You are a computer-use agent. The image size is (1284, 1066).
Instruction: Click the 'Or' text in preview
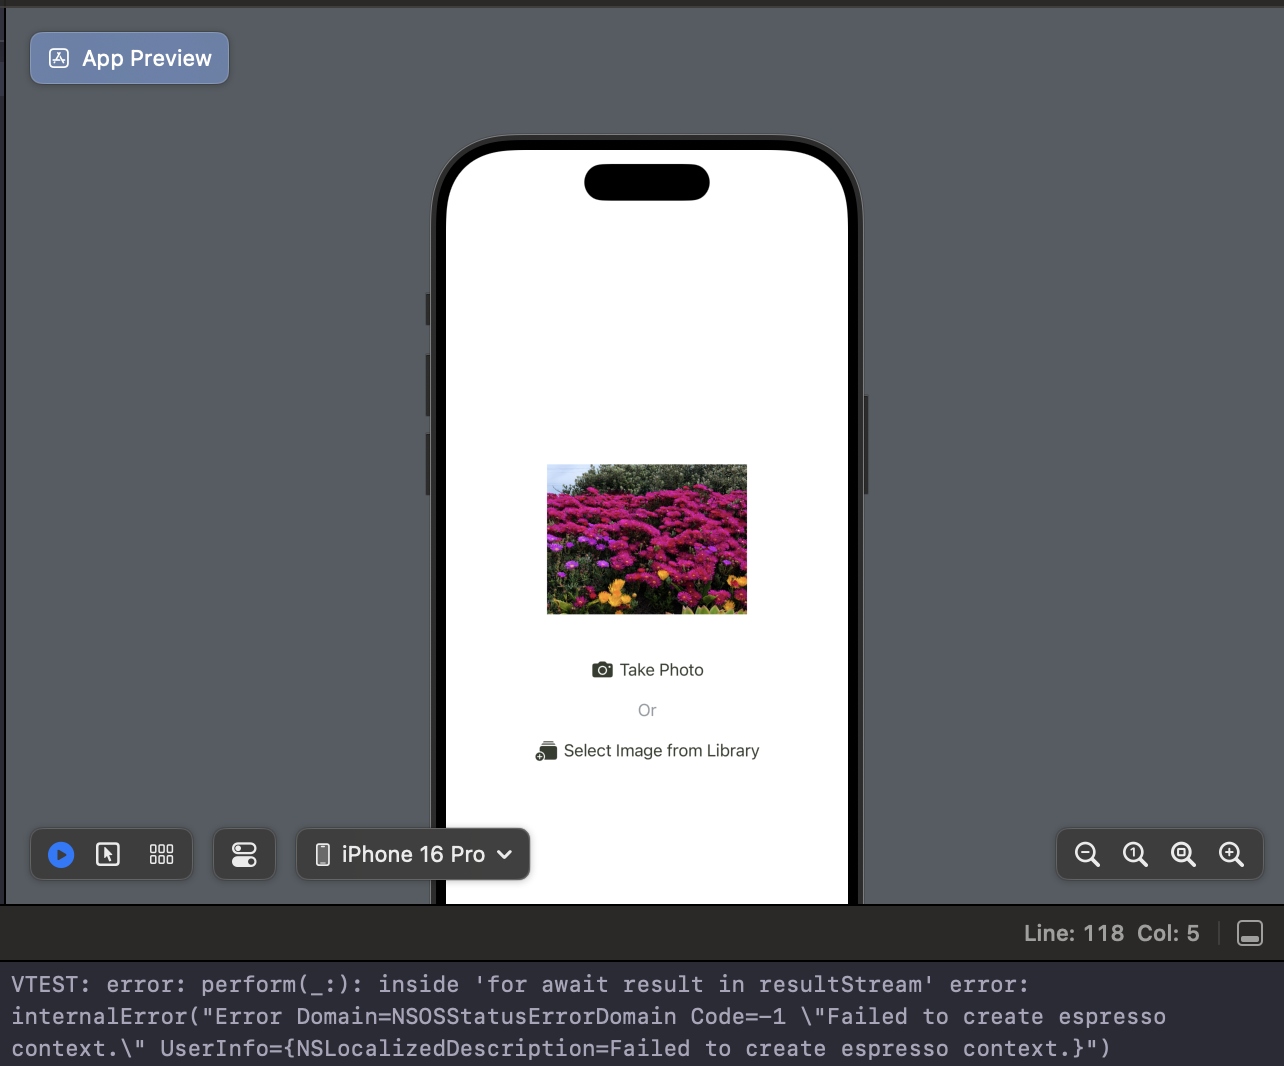(647, 710)
